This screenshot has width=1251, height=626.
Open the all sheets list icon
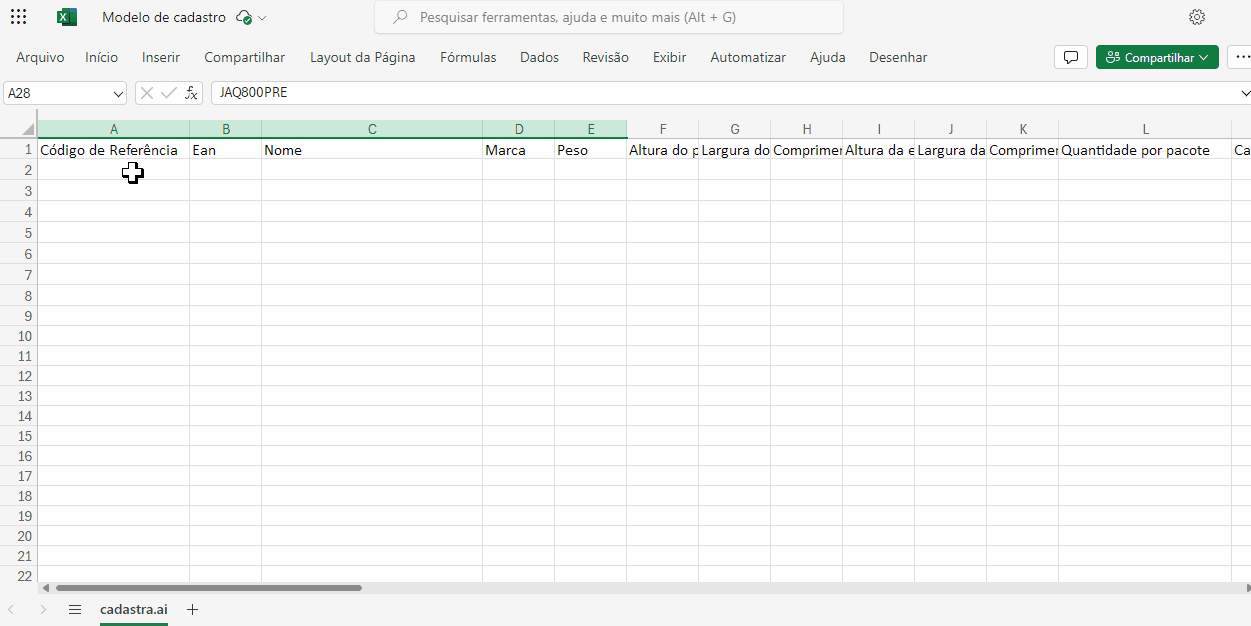coord(75,609)
